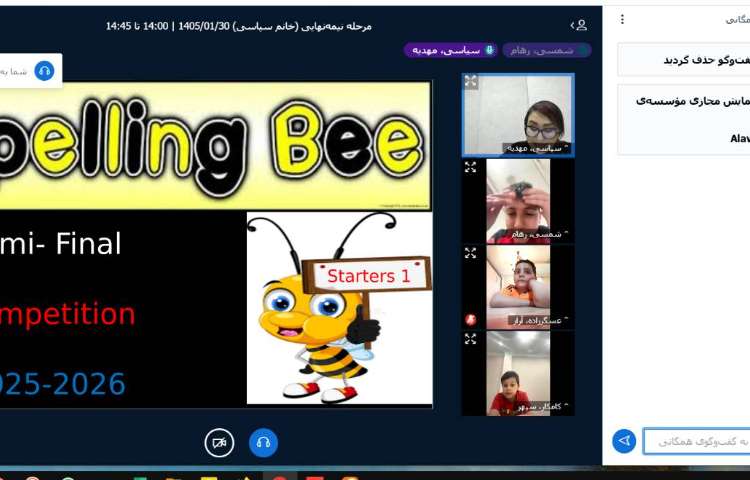Select the webcam video of عسگرزاده
Image resolution: width=750 pixels, height=480 pixels.
pyautogui.click(x=518, y=287)
